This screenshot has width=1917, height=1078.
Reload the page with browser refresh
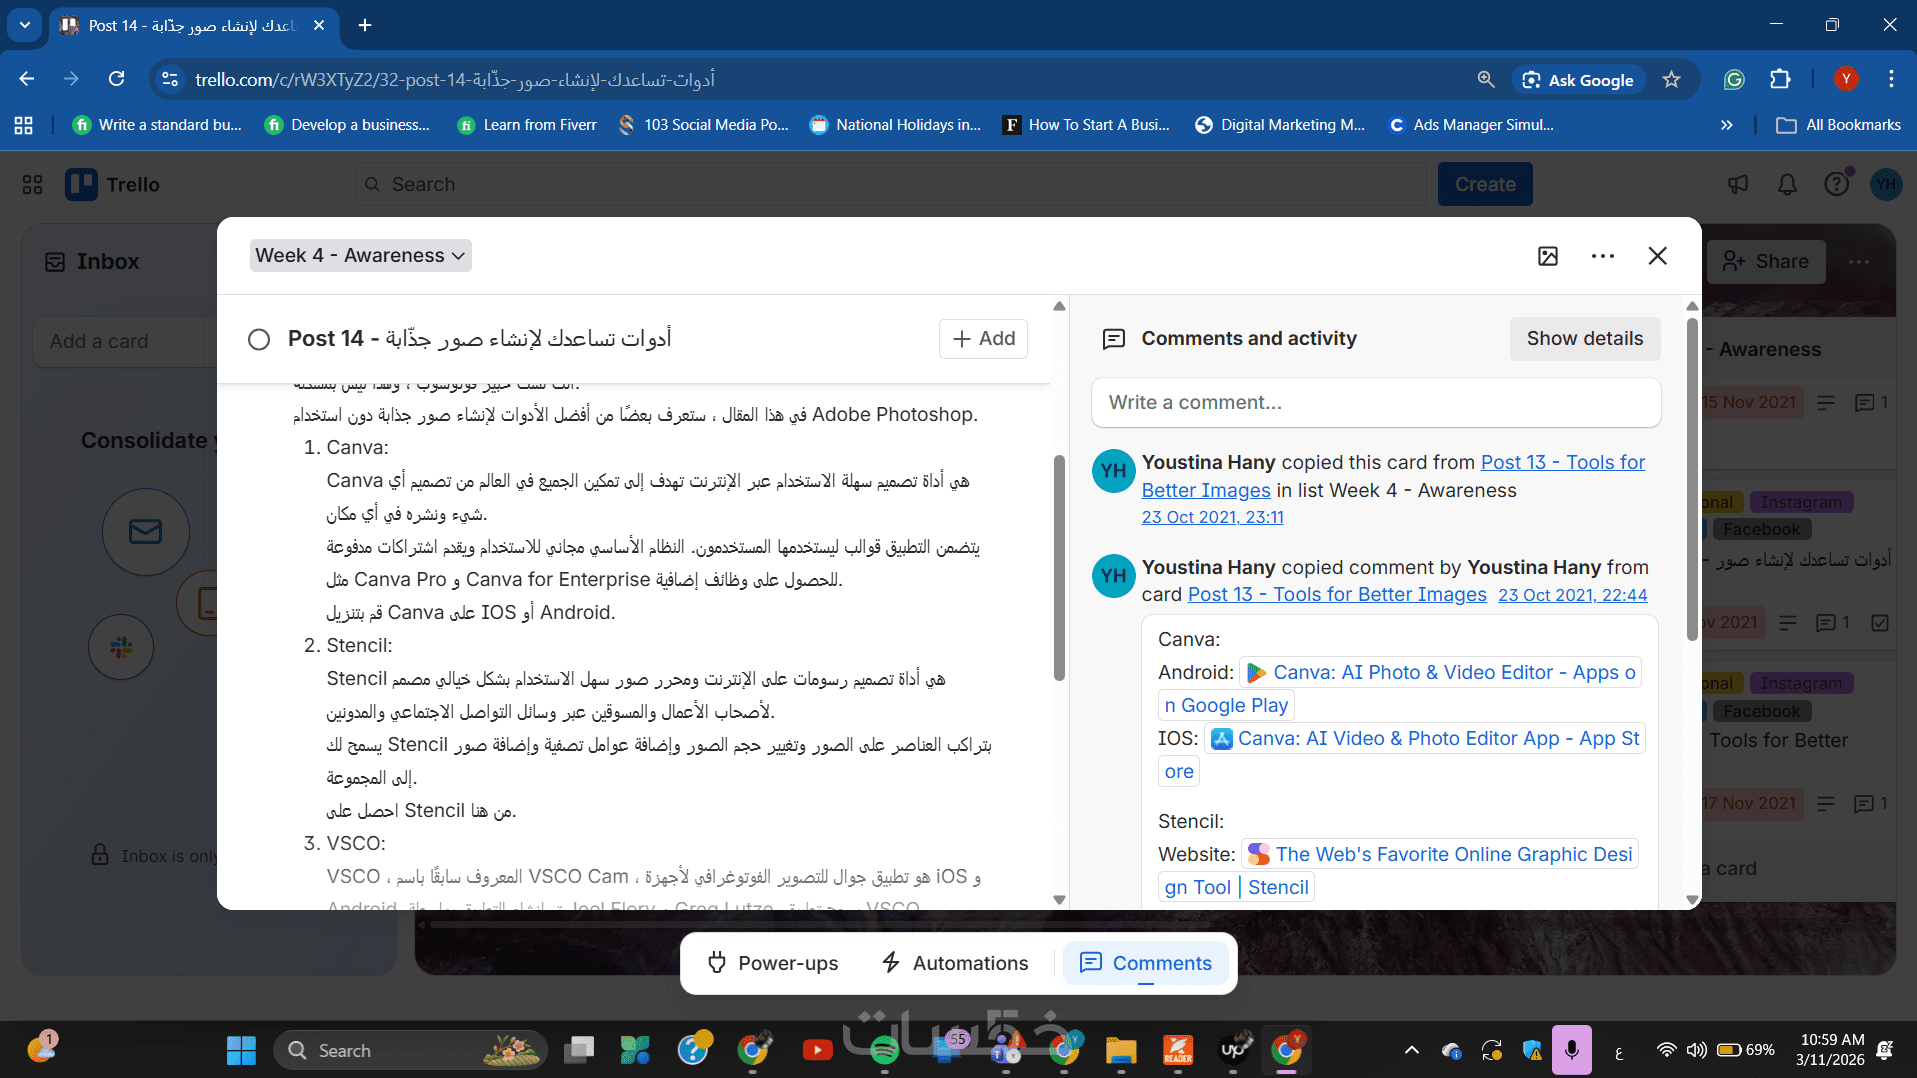117,79
